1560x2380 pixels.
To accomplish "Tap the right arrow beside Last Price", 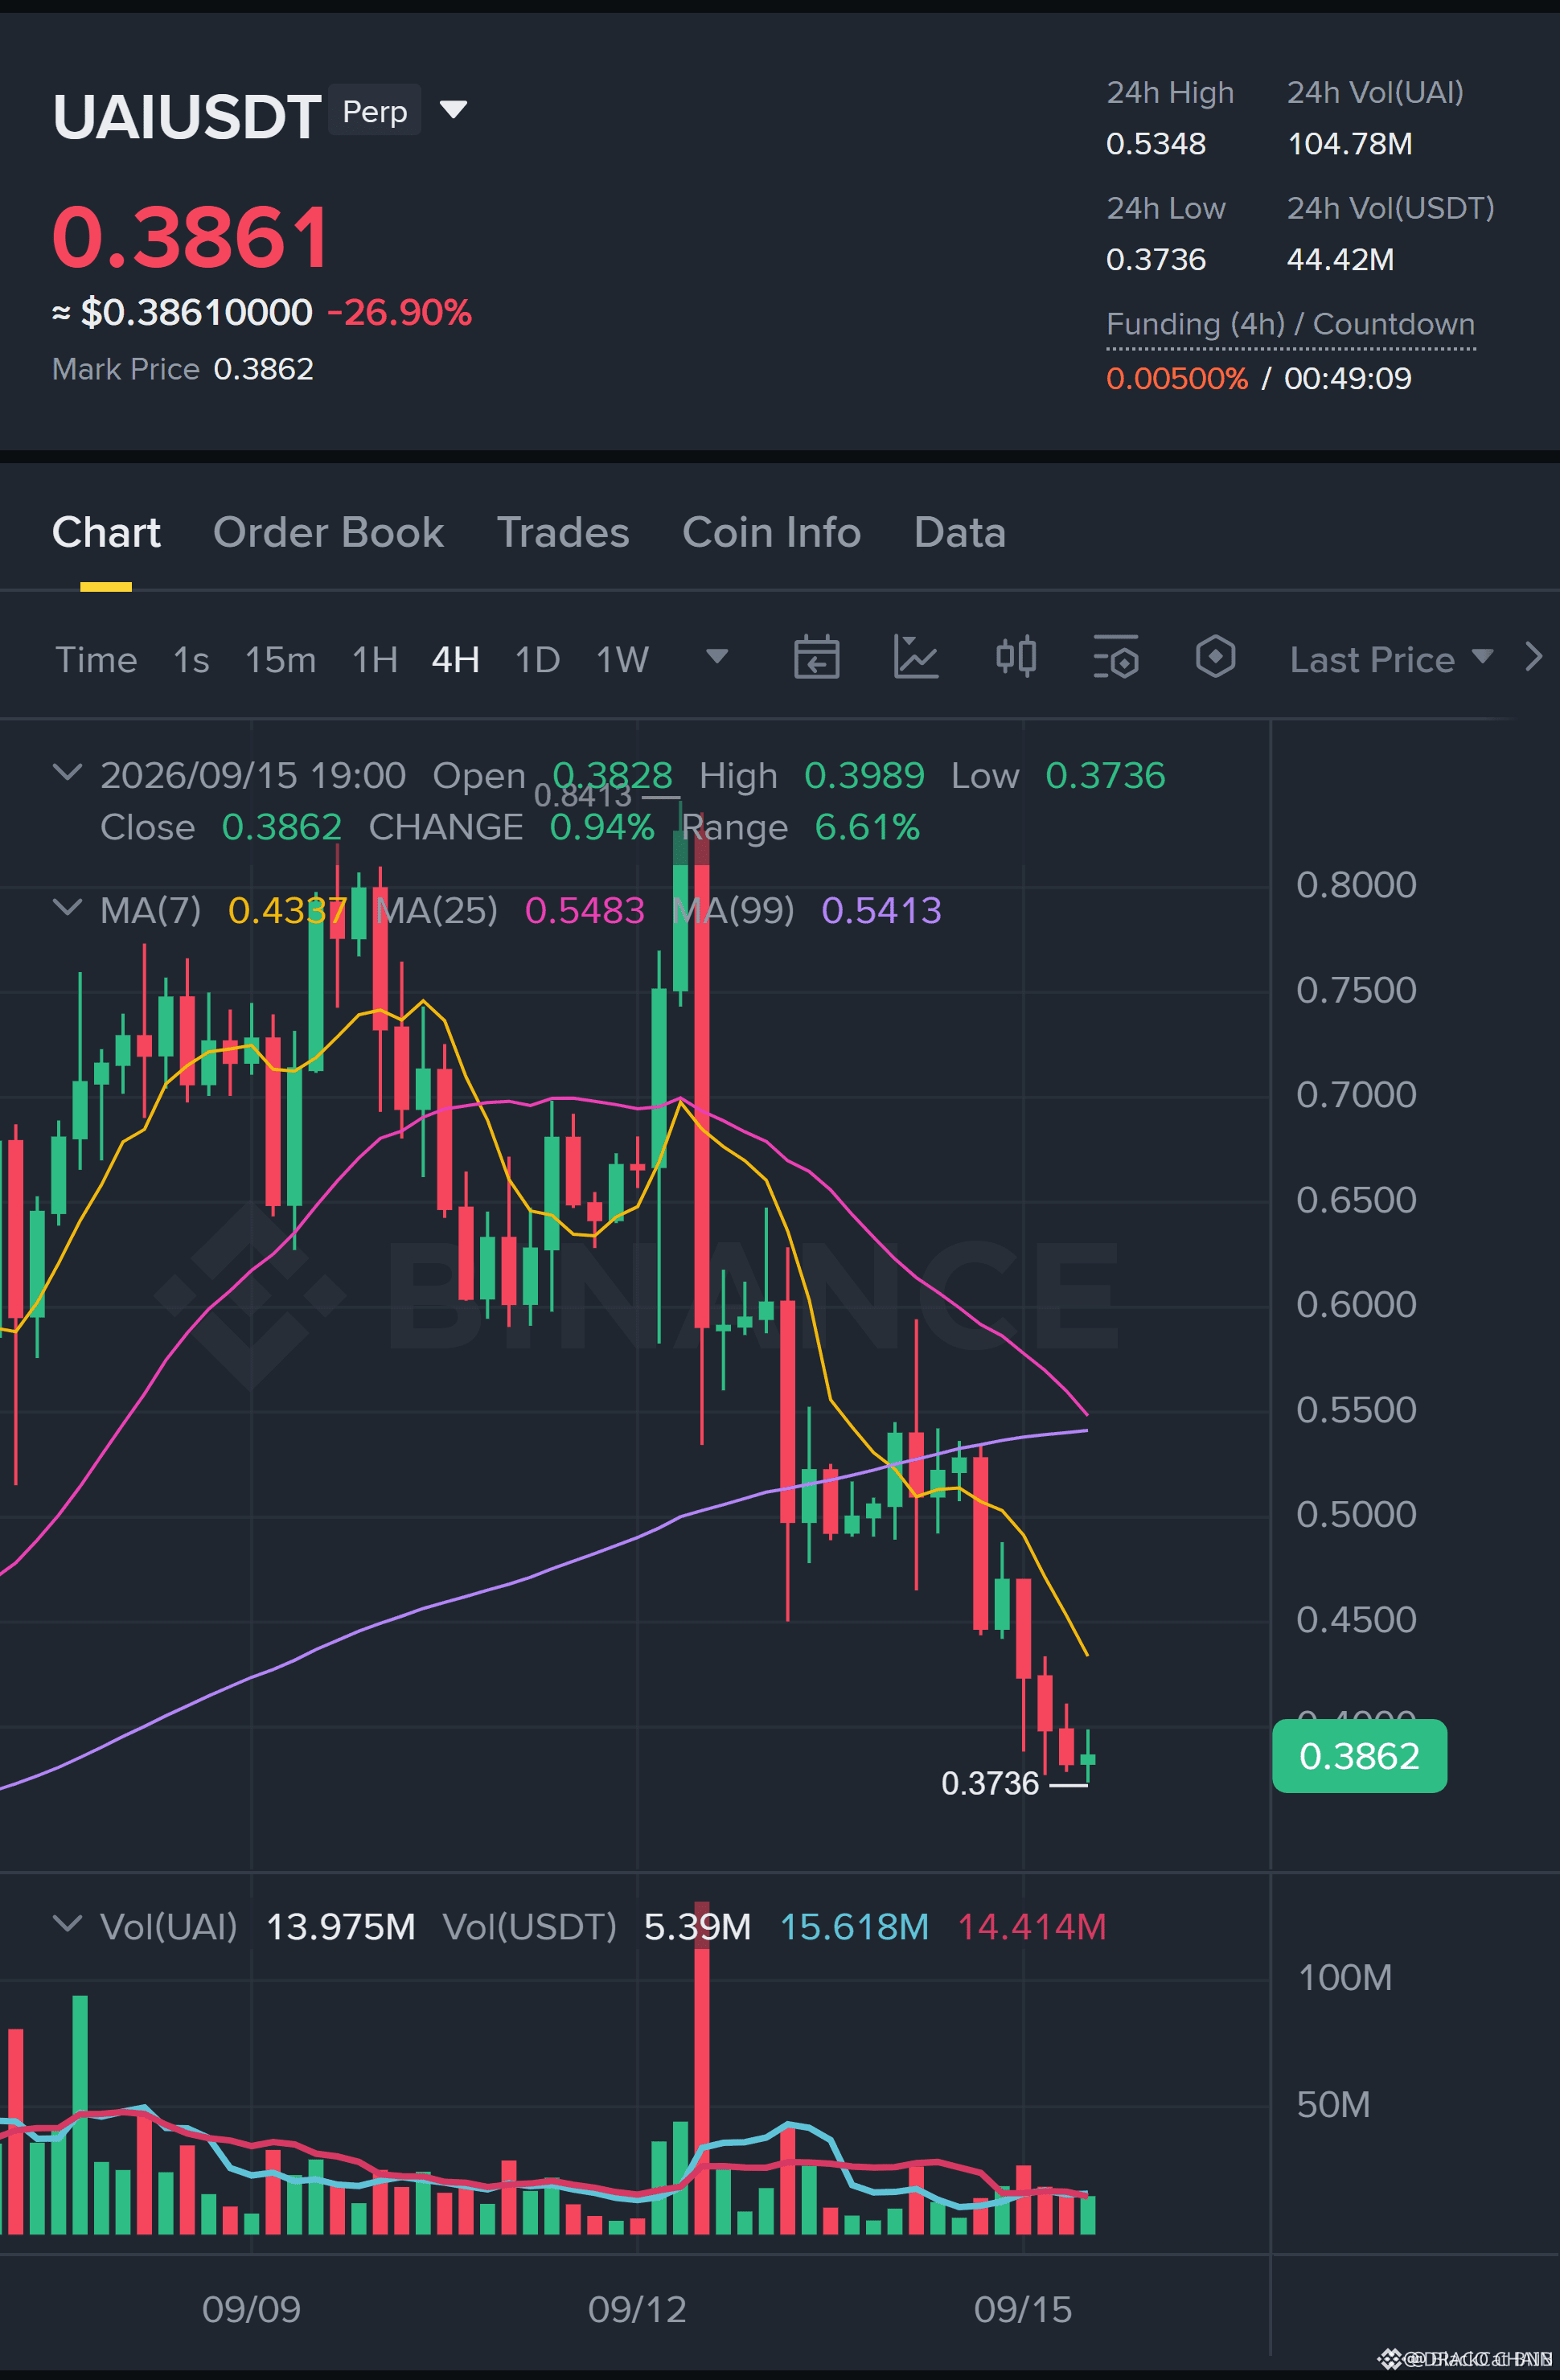I will click(1534, 657).
